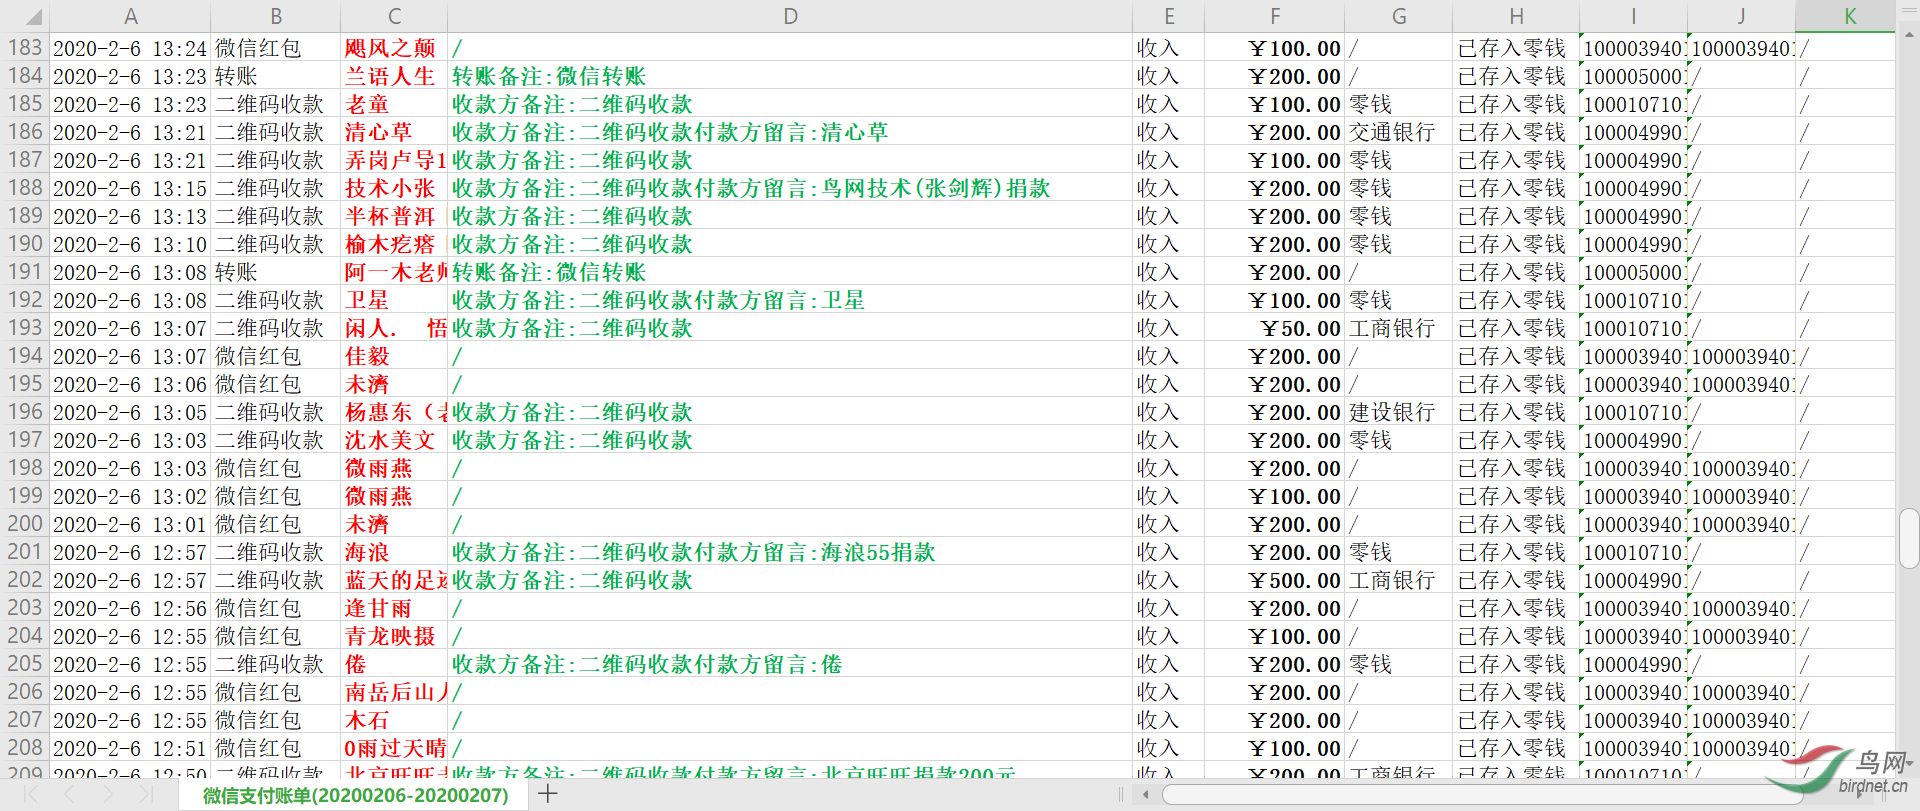Image resolution: width=1920 pixels, height=811 pixels.
Task: Jump to the first sheet tab arrow
Action: tap(31, 794)
